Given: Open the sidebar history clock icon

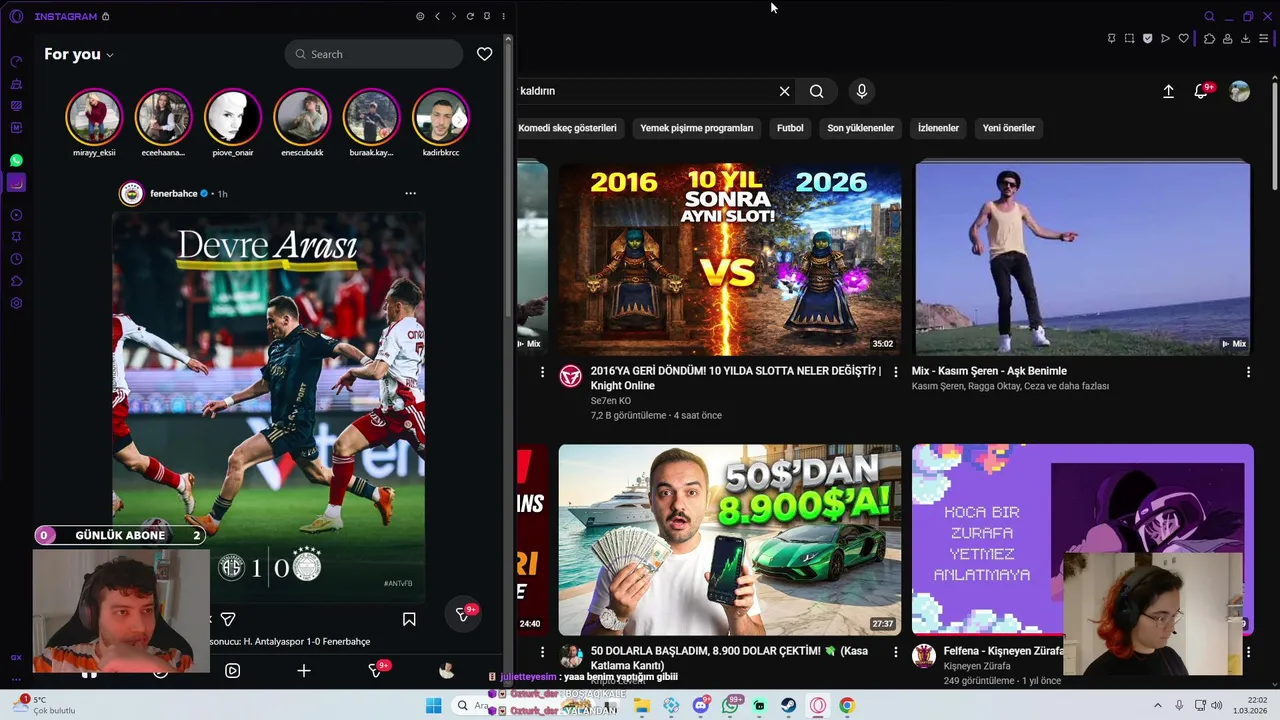Looking at the screenshot, I should [x=16, y=259].
